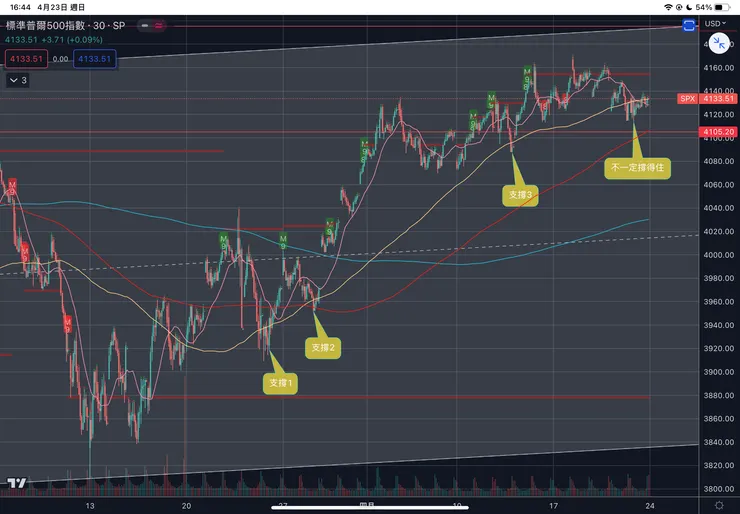This screenshot has width=740, height=514.
Task: Click the 3840.00 price axis label
Action: coord(719,442)
